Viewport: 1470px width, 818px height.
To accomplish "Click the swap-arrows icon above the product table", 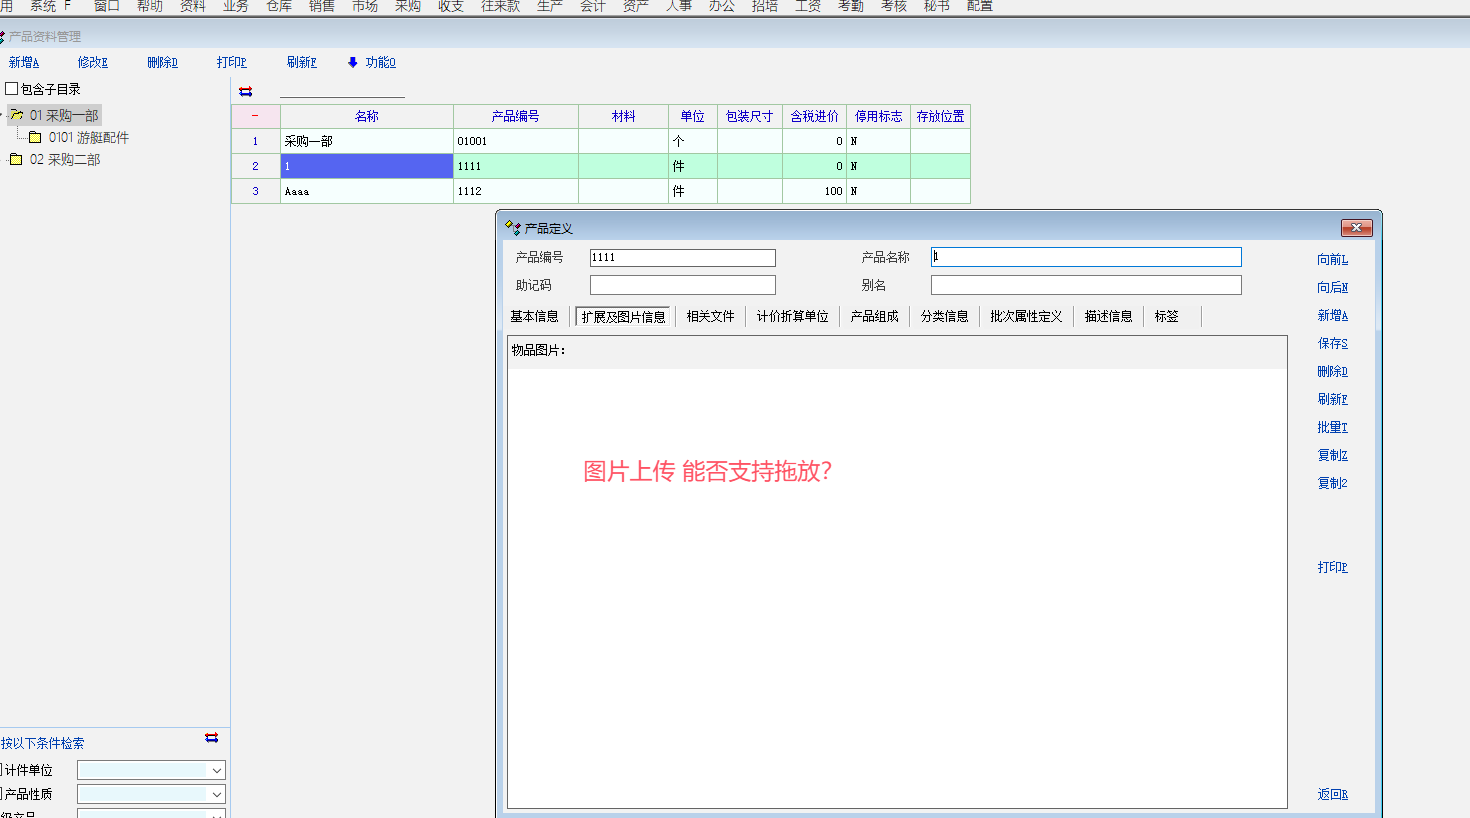I will [x=245, y=91].
